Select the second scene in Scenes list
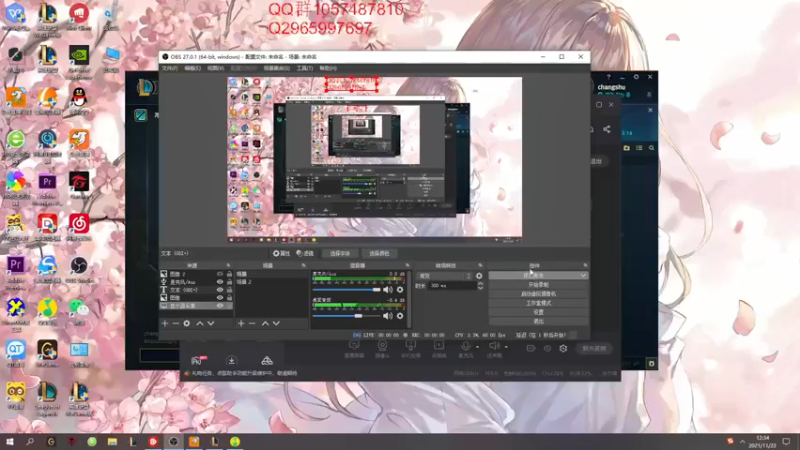 pyautogui.click(x=271, y=282)
